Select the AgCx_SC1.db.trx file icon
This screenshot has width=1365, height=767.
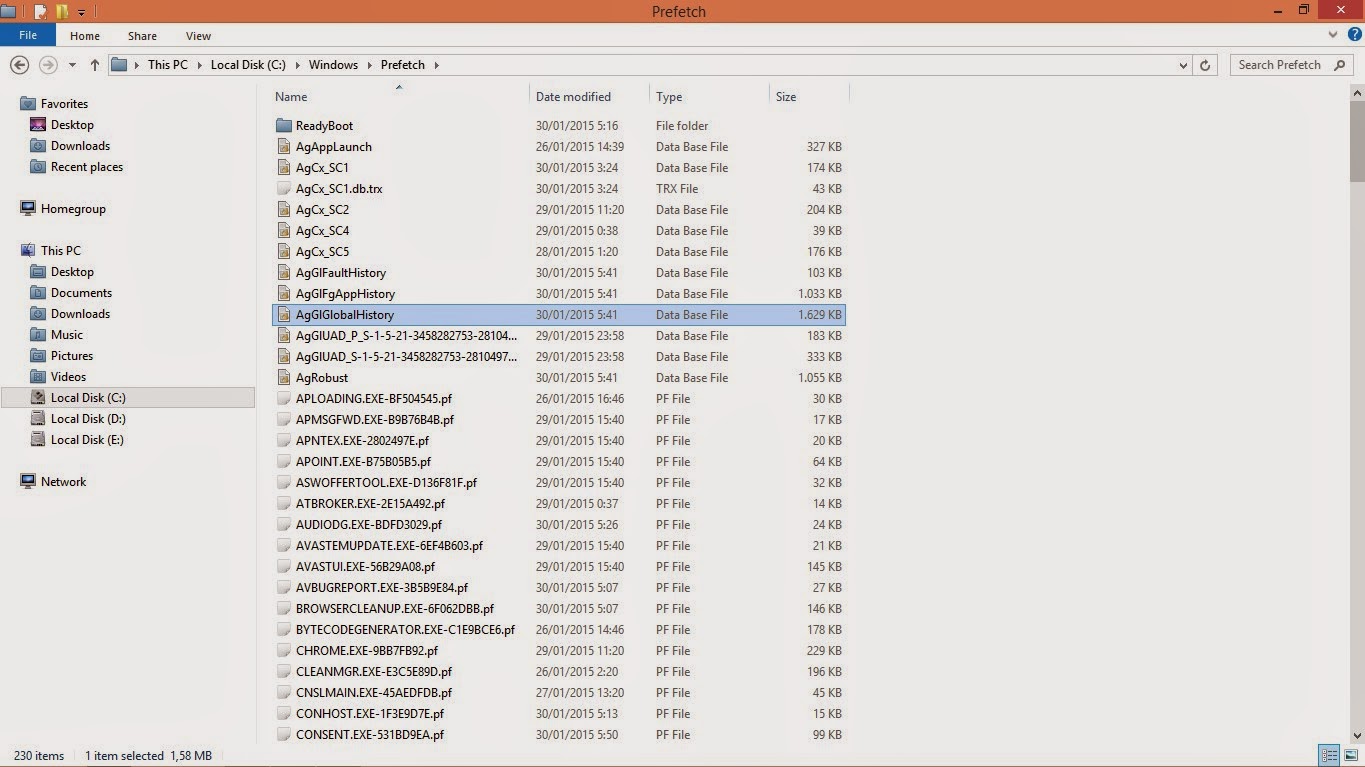(x=284, y=189)
